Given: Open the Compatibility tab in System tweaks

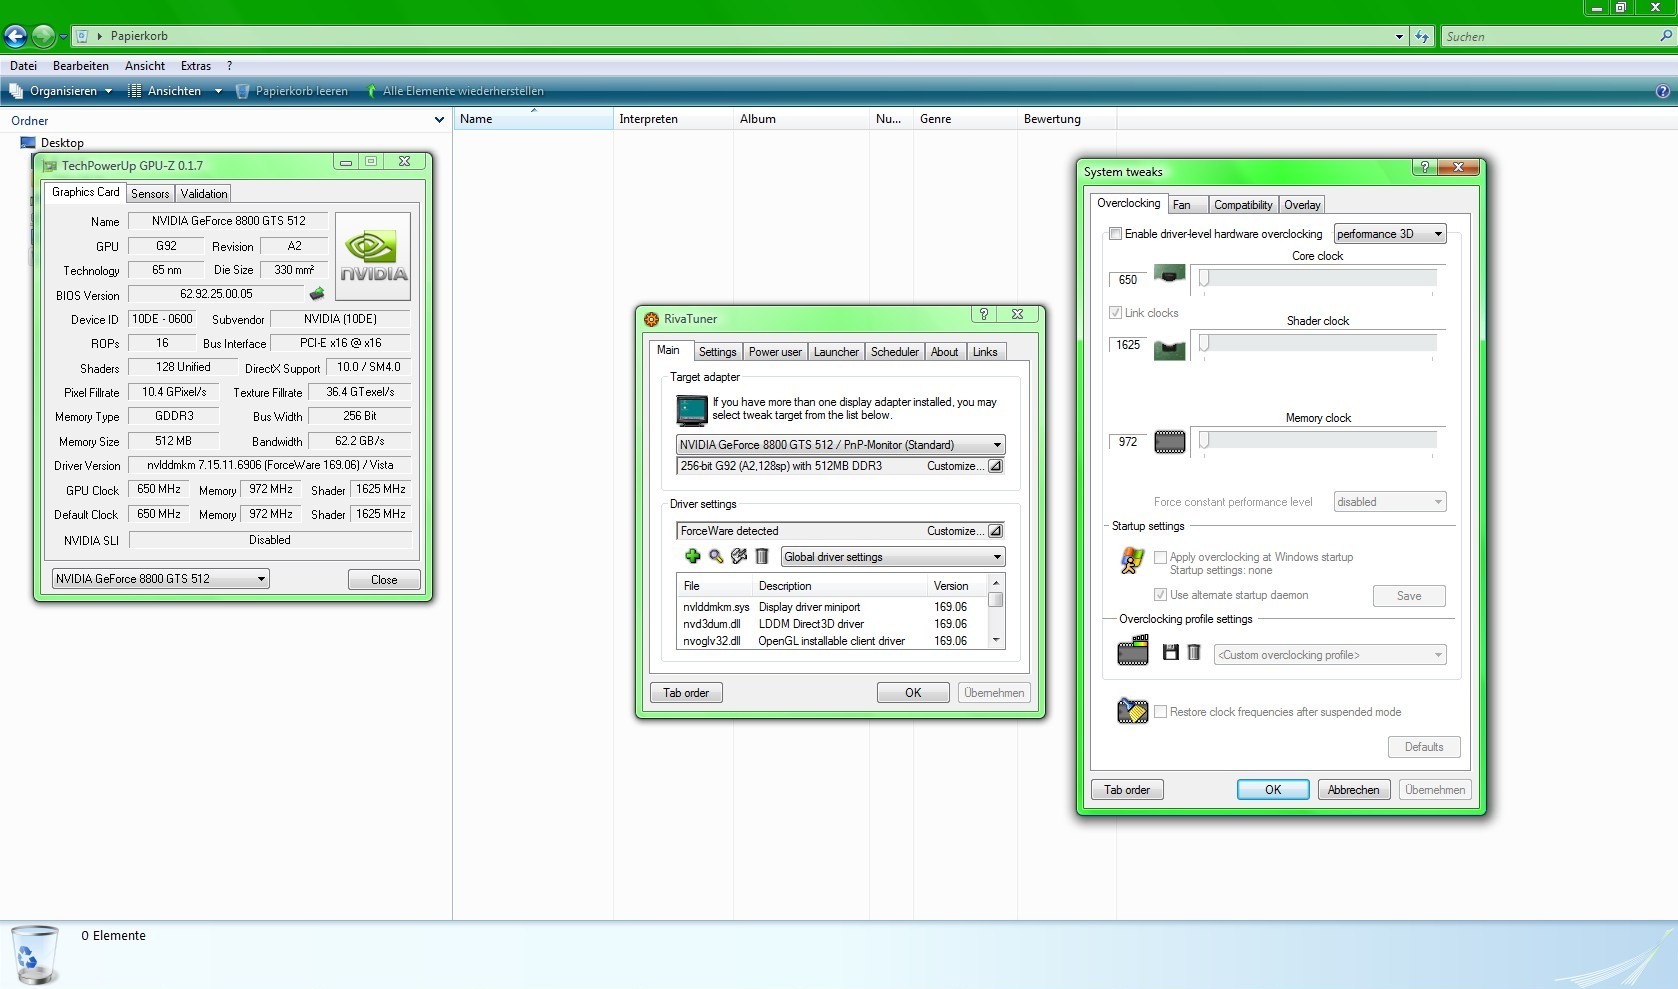Looking at the screenshot, I should [1243, 205].
